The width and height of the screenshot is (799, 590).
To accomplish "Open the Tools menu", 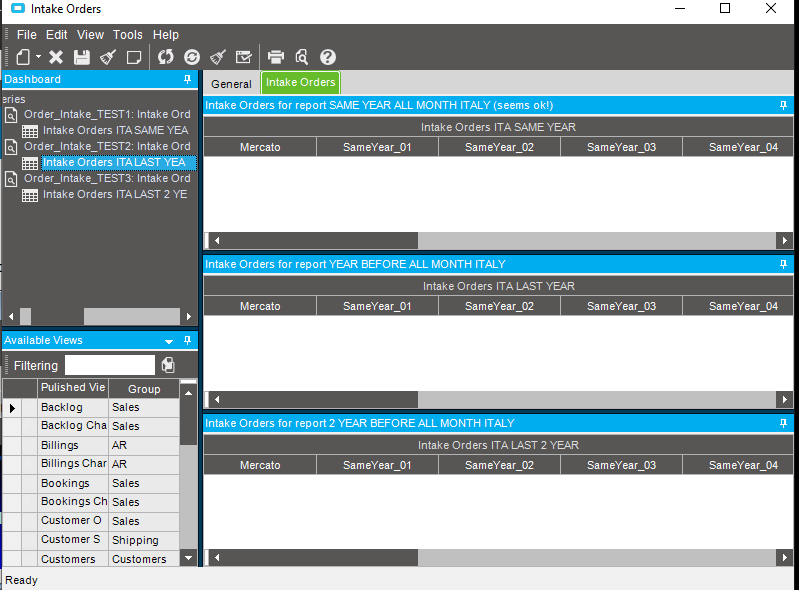I will tap(127, 35).
